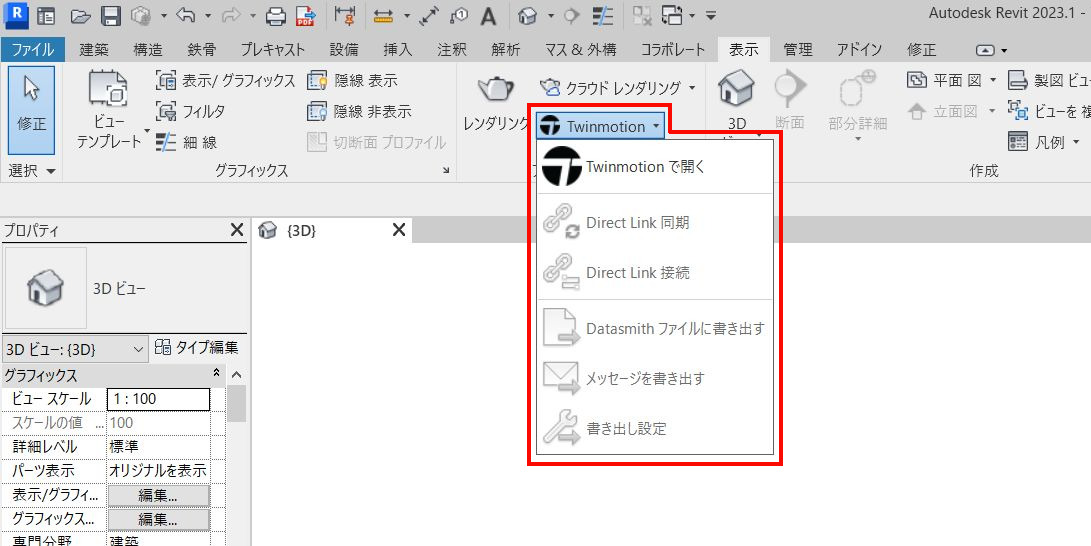Screen dimensions: 1091x546
Task: Click 編集 button for 表示/グラフィックス row
Action: point(158,495)
